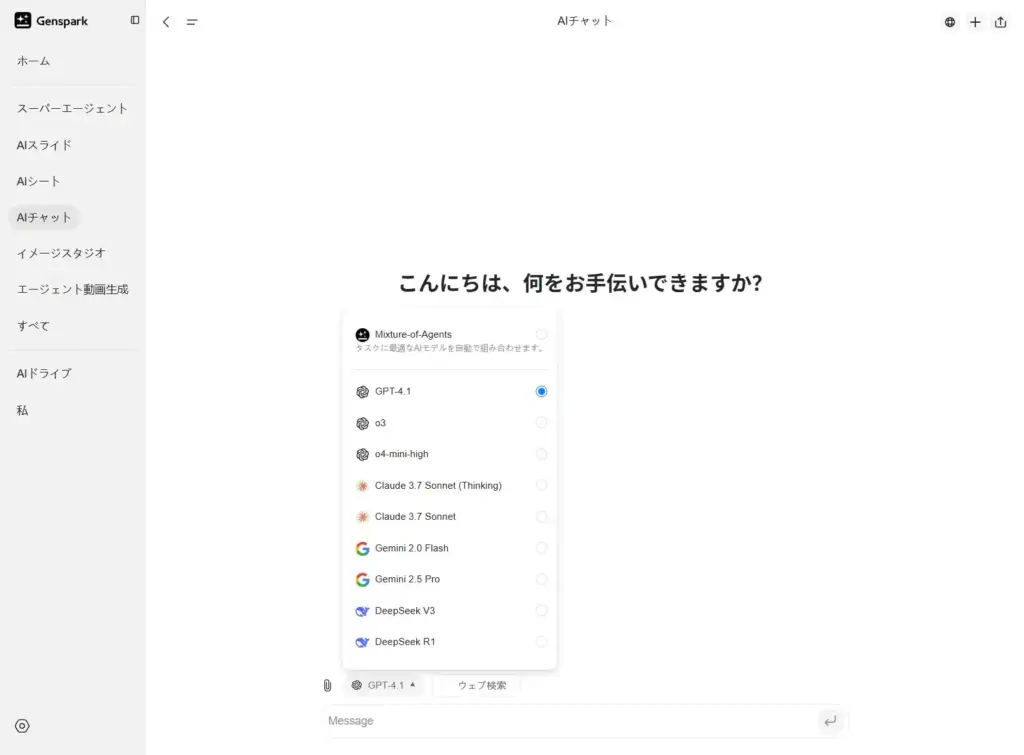Open エージェント動画生成 in the sidebar
This screenshot has height=755, width=1024.
tap(72, 289)
